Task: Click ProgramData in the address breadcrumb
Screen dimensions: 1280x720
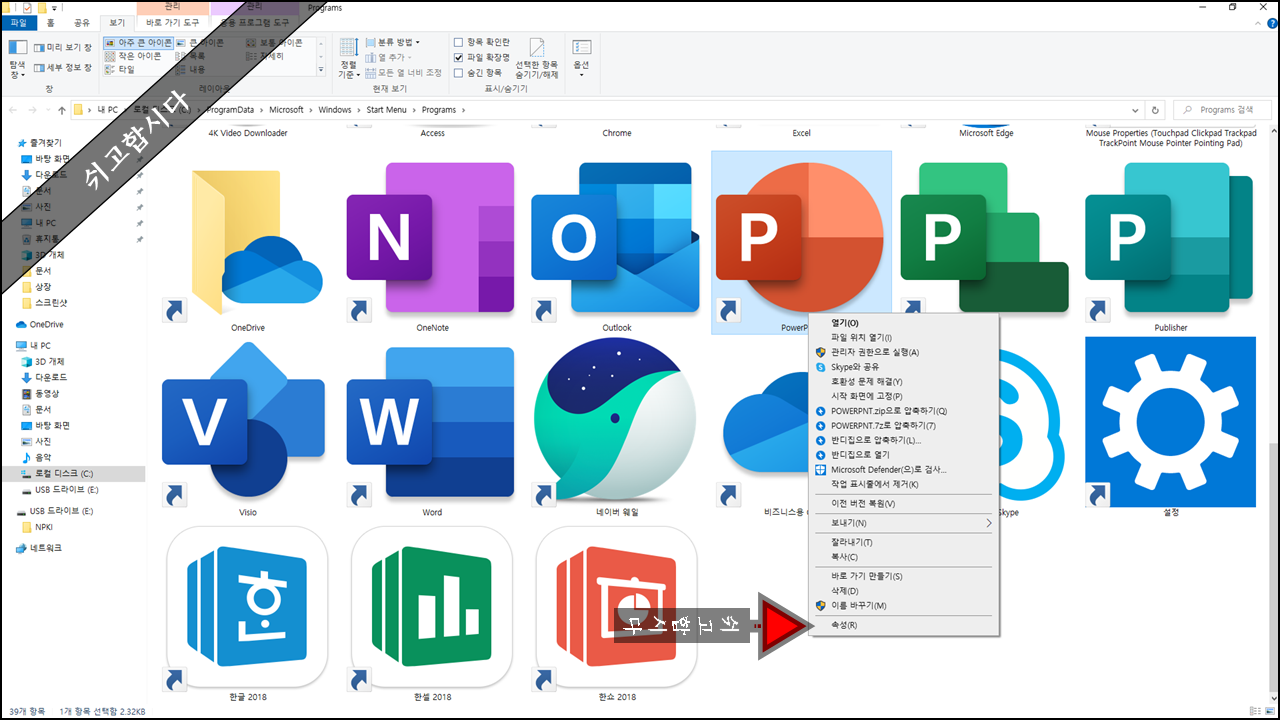Action: click(230, 110)
